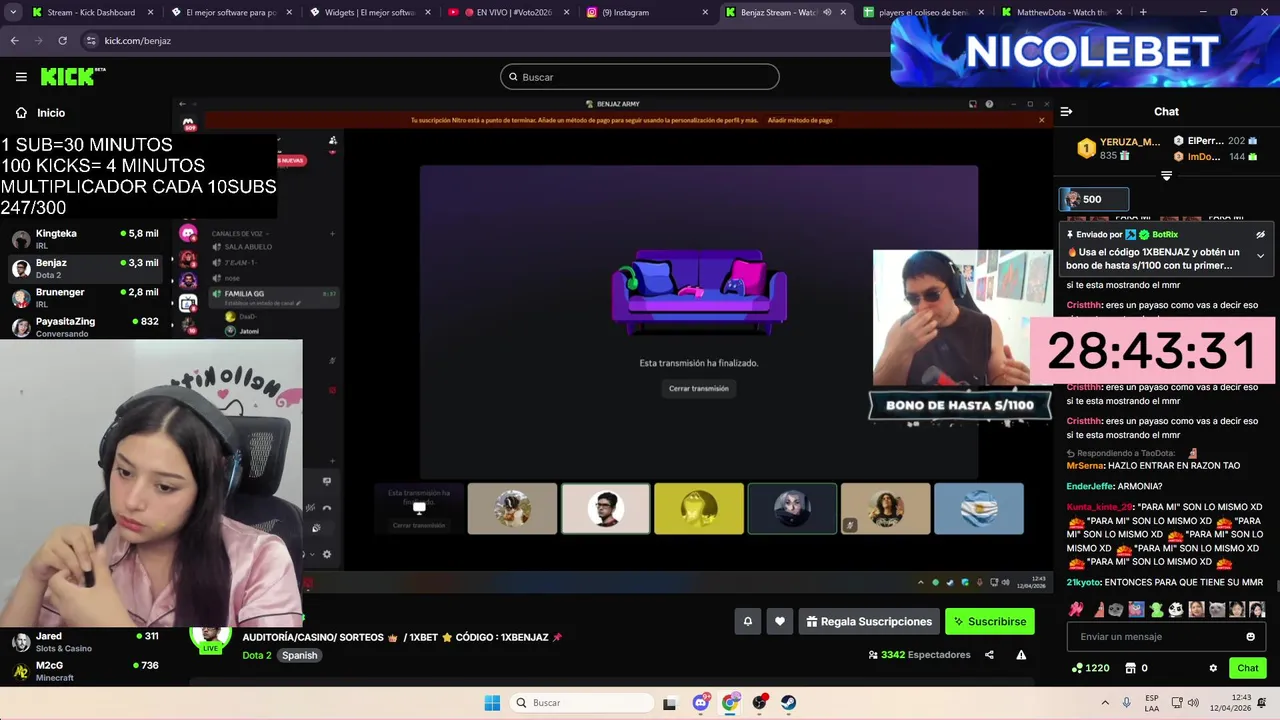Switch to Instagram browser tab
Screen dimensions: 1280x720
[645, 12]
